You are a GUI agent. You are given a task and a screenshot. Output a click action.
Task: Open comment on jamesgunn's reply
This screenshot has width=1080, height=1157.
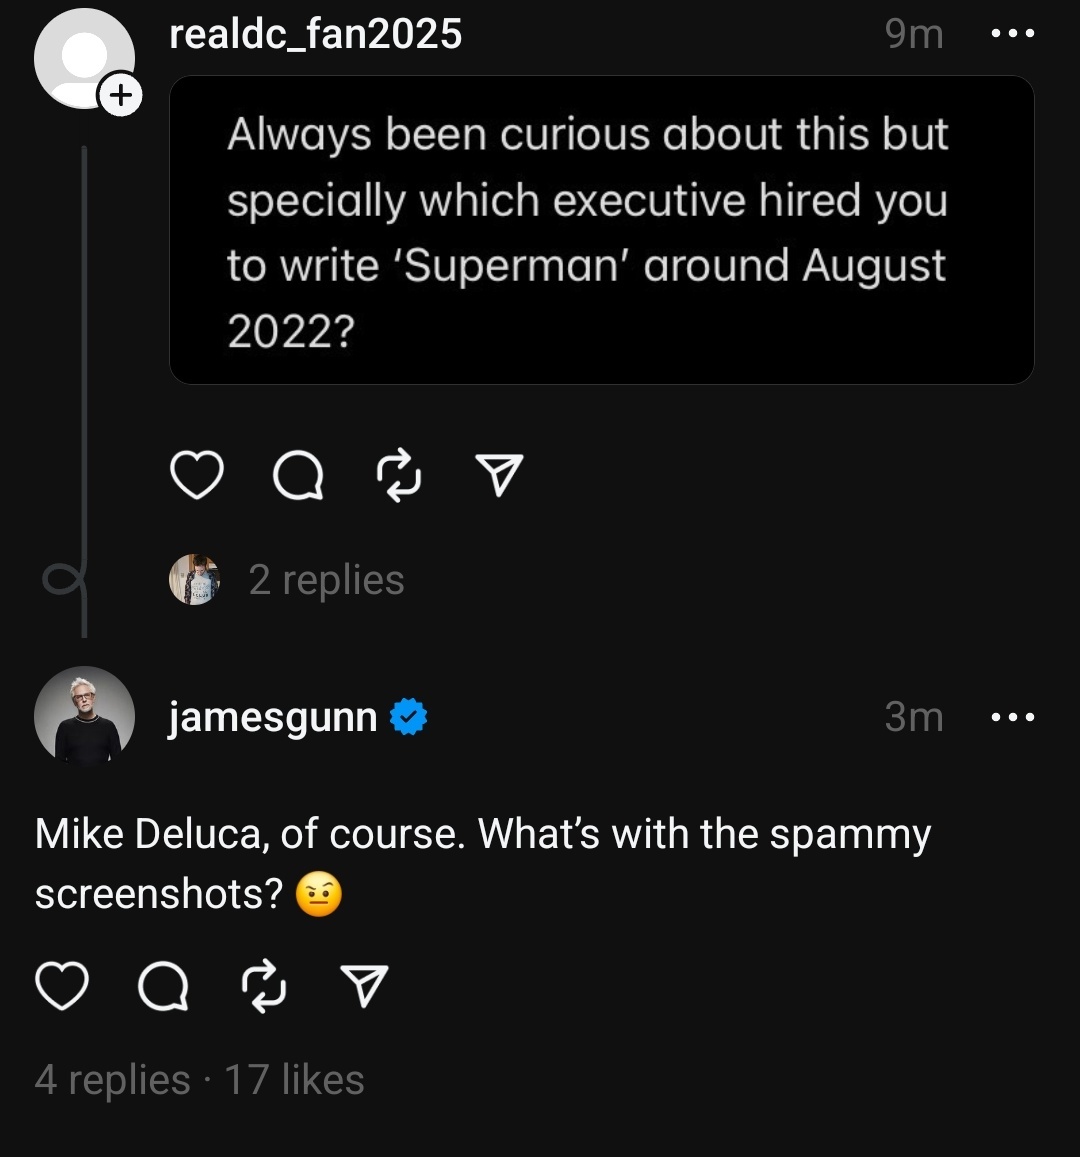(x=163, y=986)
